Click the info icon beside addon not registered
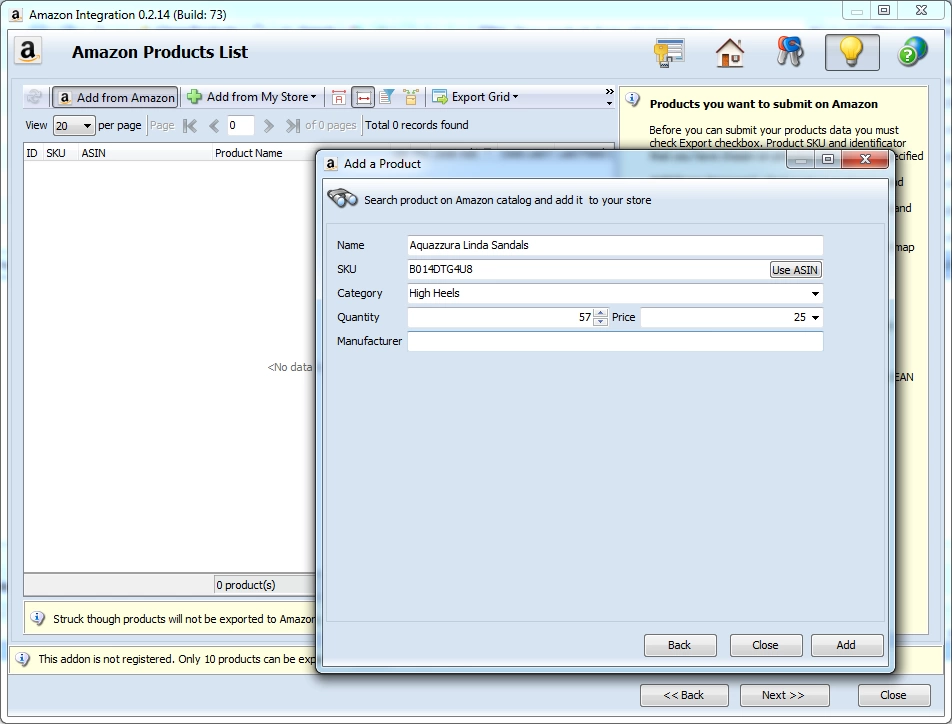This screenshot has height=724, width=952. [22, 658]
